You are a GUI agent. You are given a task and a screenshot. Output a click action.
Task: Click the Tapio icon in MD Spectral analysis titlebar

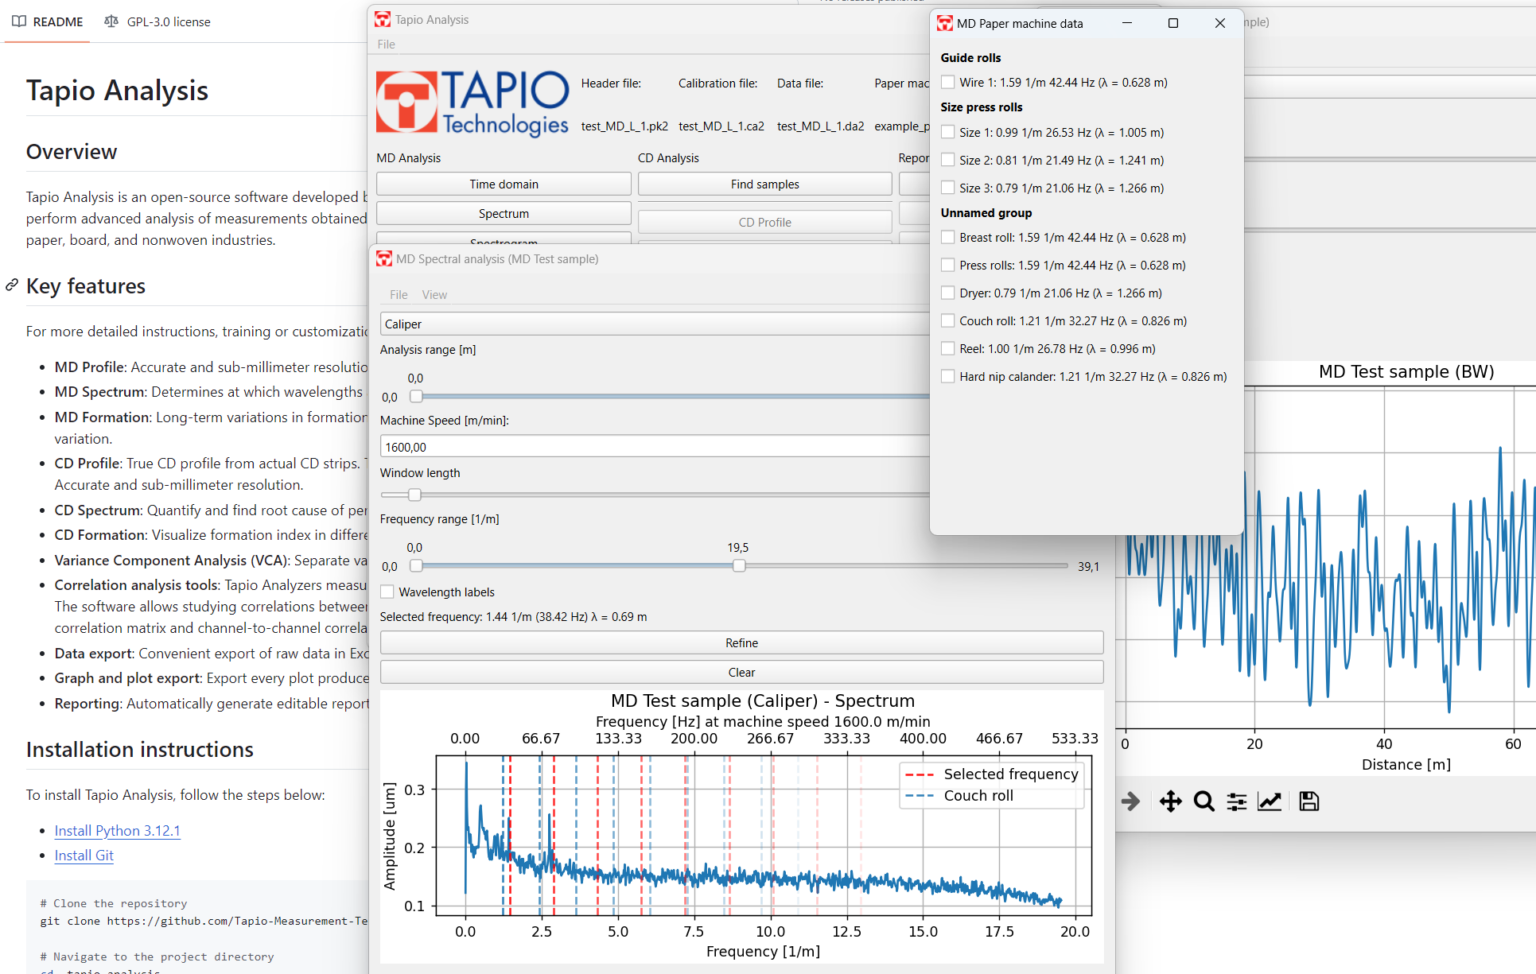coord(383,258)
